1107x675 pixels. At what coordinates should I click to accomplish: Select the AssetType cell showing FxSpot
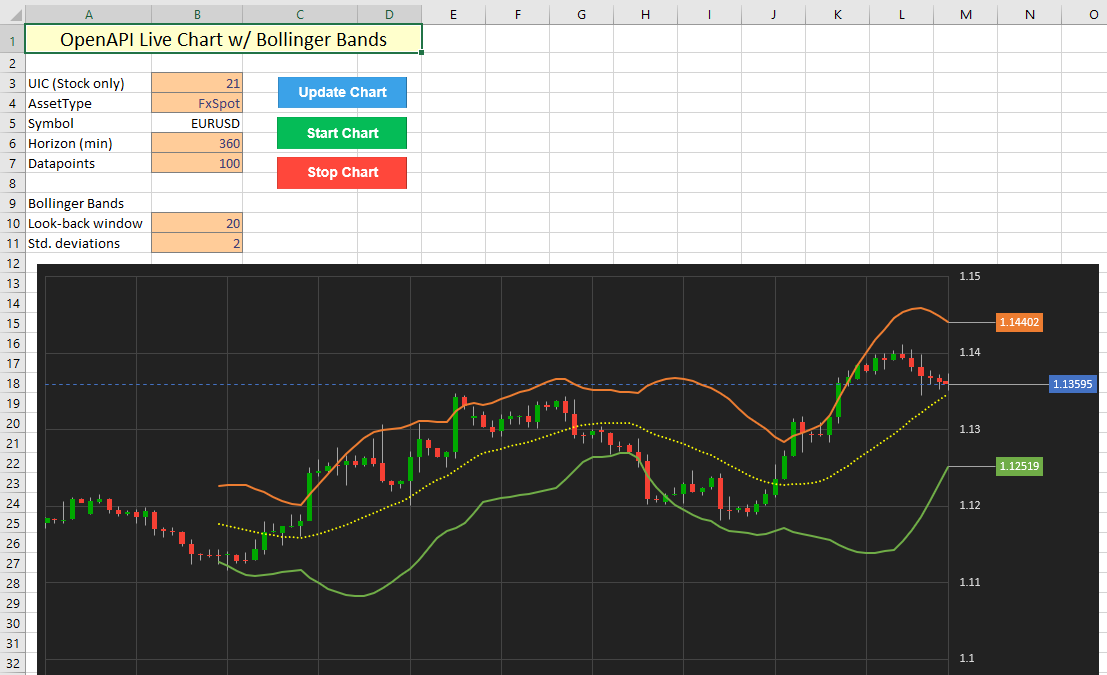tap(197, 103)
